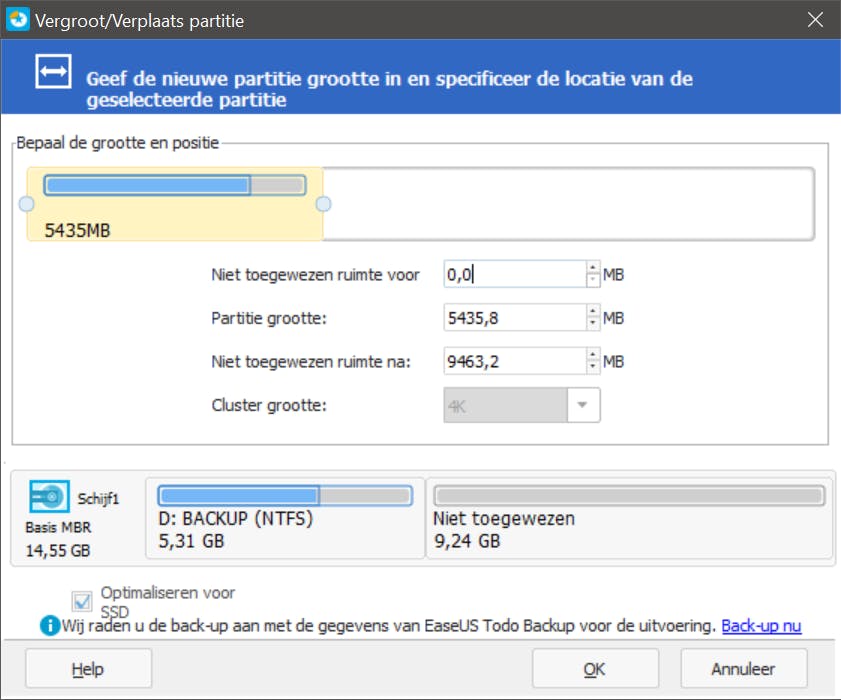Screen dimensions: 841x700
Task: Click the 5435MB partition block
Action: (x=175, y=204)
